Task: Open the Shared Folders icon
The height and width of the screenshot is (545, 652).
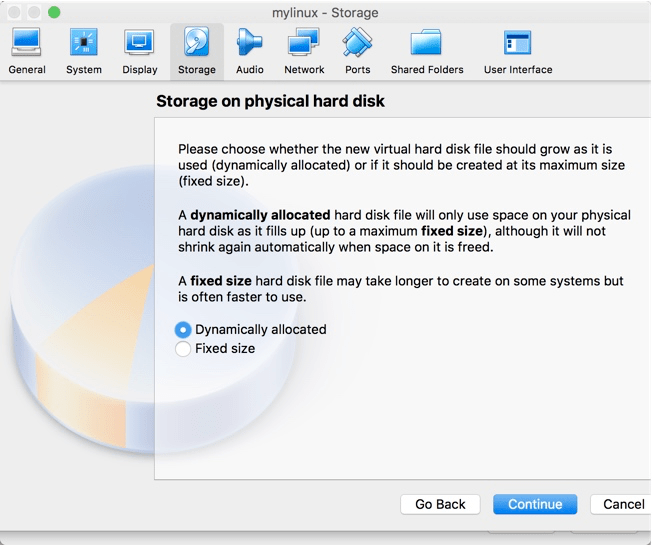Action: (x=426, y=42)
